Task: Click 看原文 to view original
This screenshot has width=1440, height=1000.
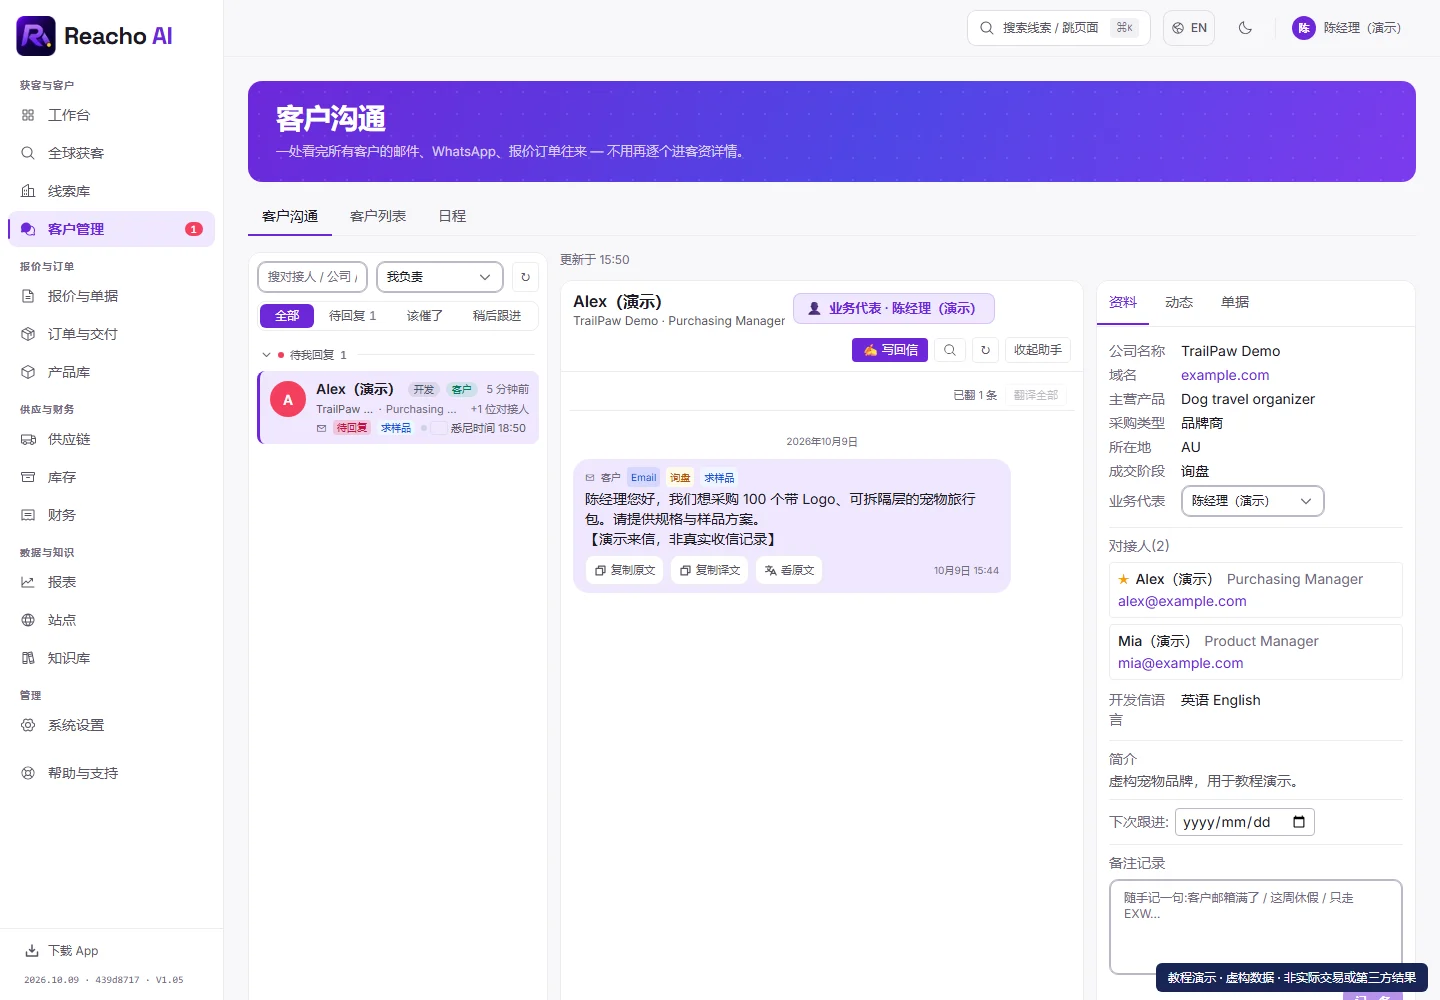Action: 789,570
